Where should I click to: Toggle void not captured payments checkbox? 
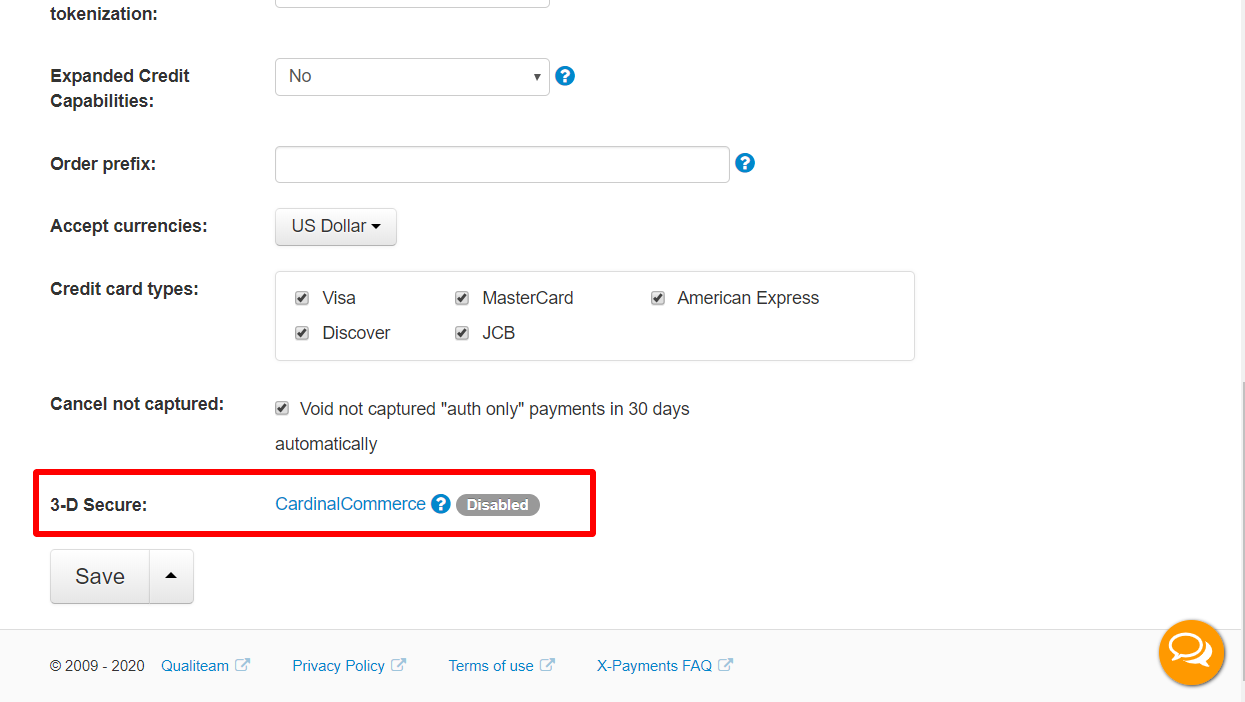tap(282, 409)
